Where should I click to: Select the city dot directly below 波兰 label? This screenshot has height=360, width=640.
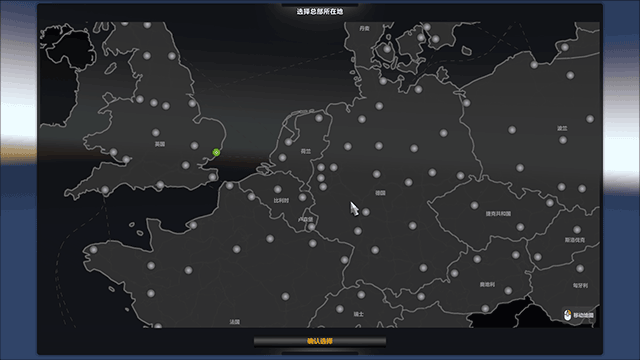563,140
